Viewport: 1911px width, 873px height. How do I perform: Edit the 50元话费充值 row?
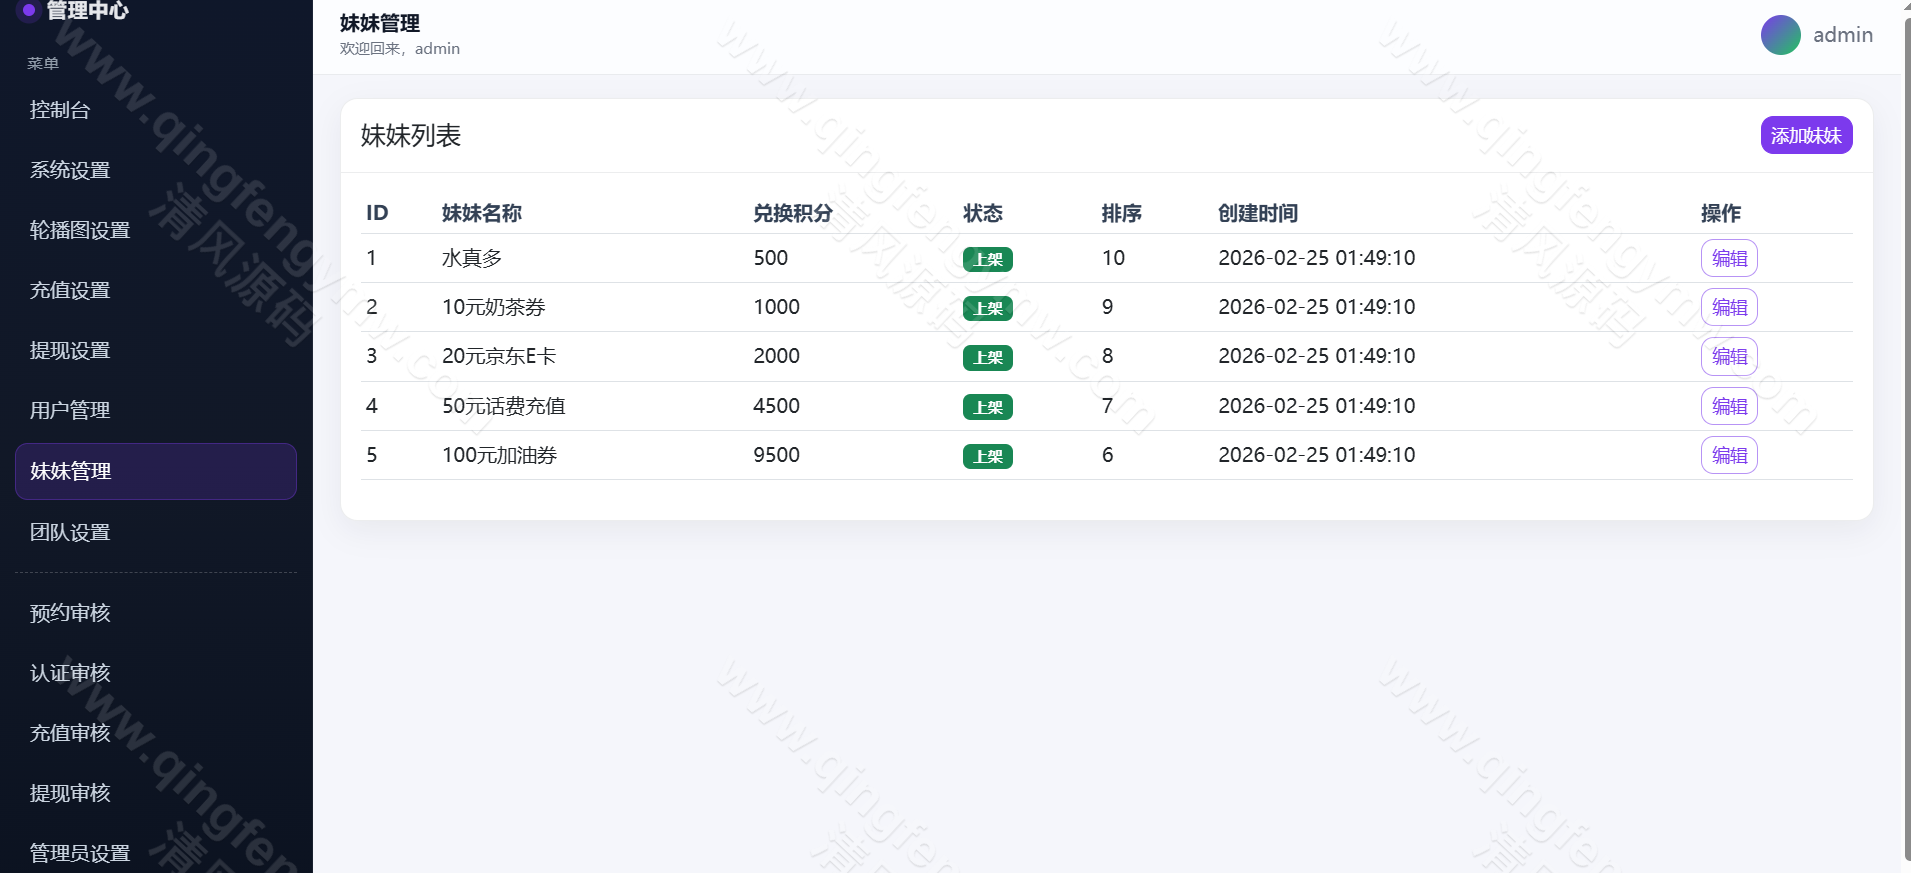pyautogui.click(x=1729, y=406)
